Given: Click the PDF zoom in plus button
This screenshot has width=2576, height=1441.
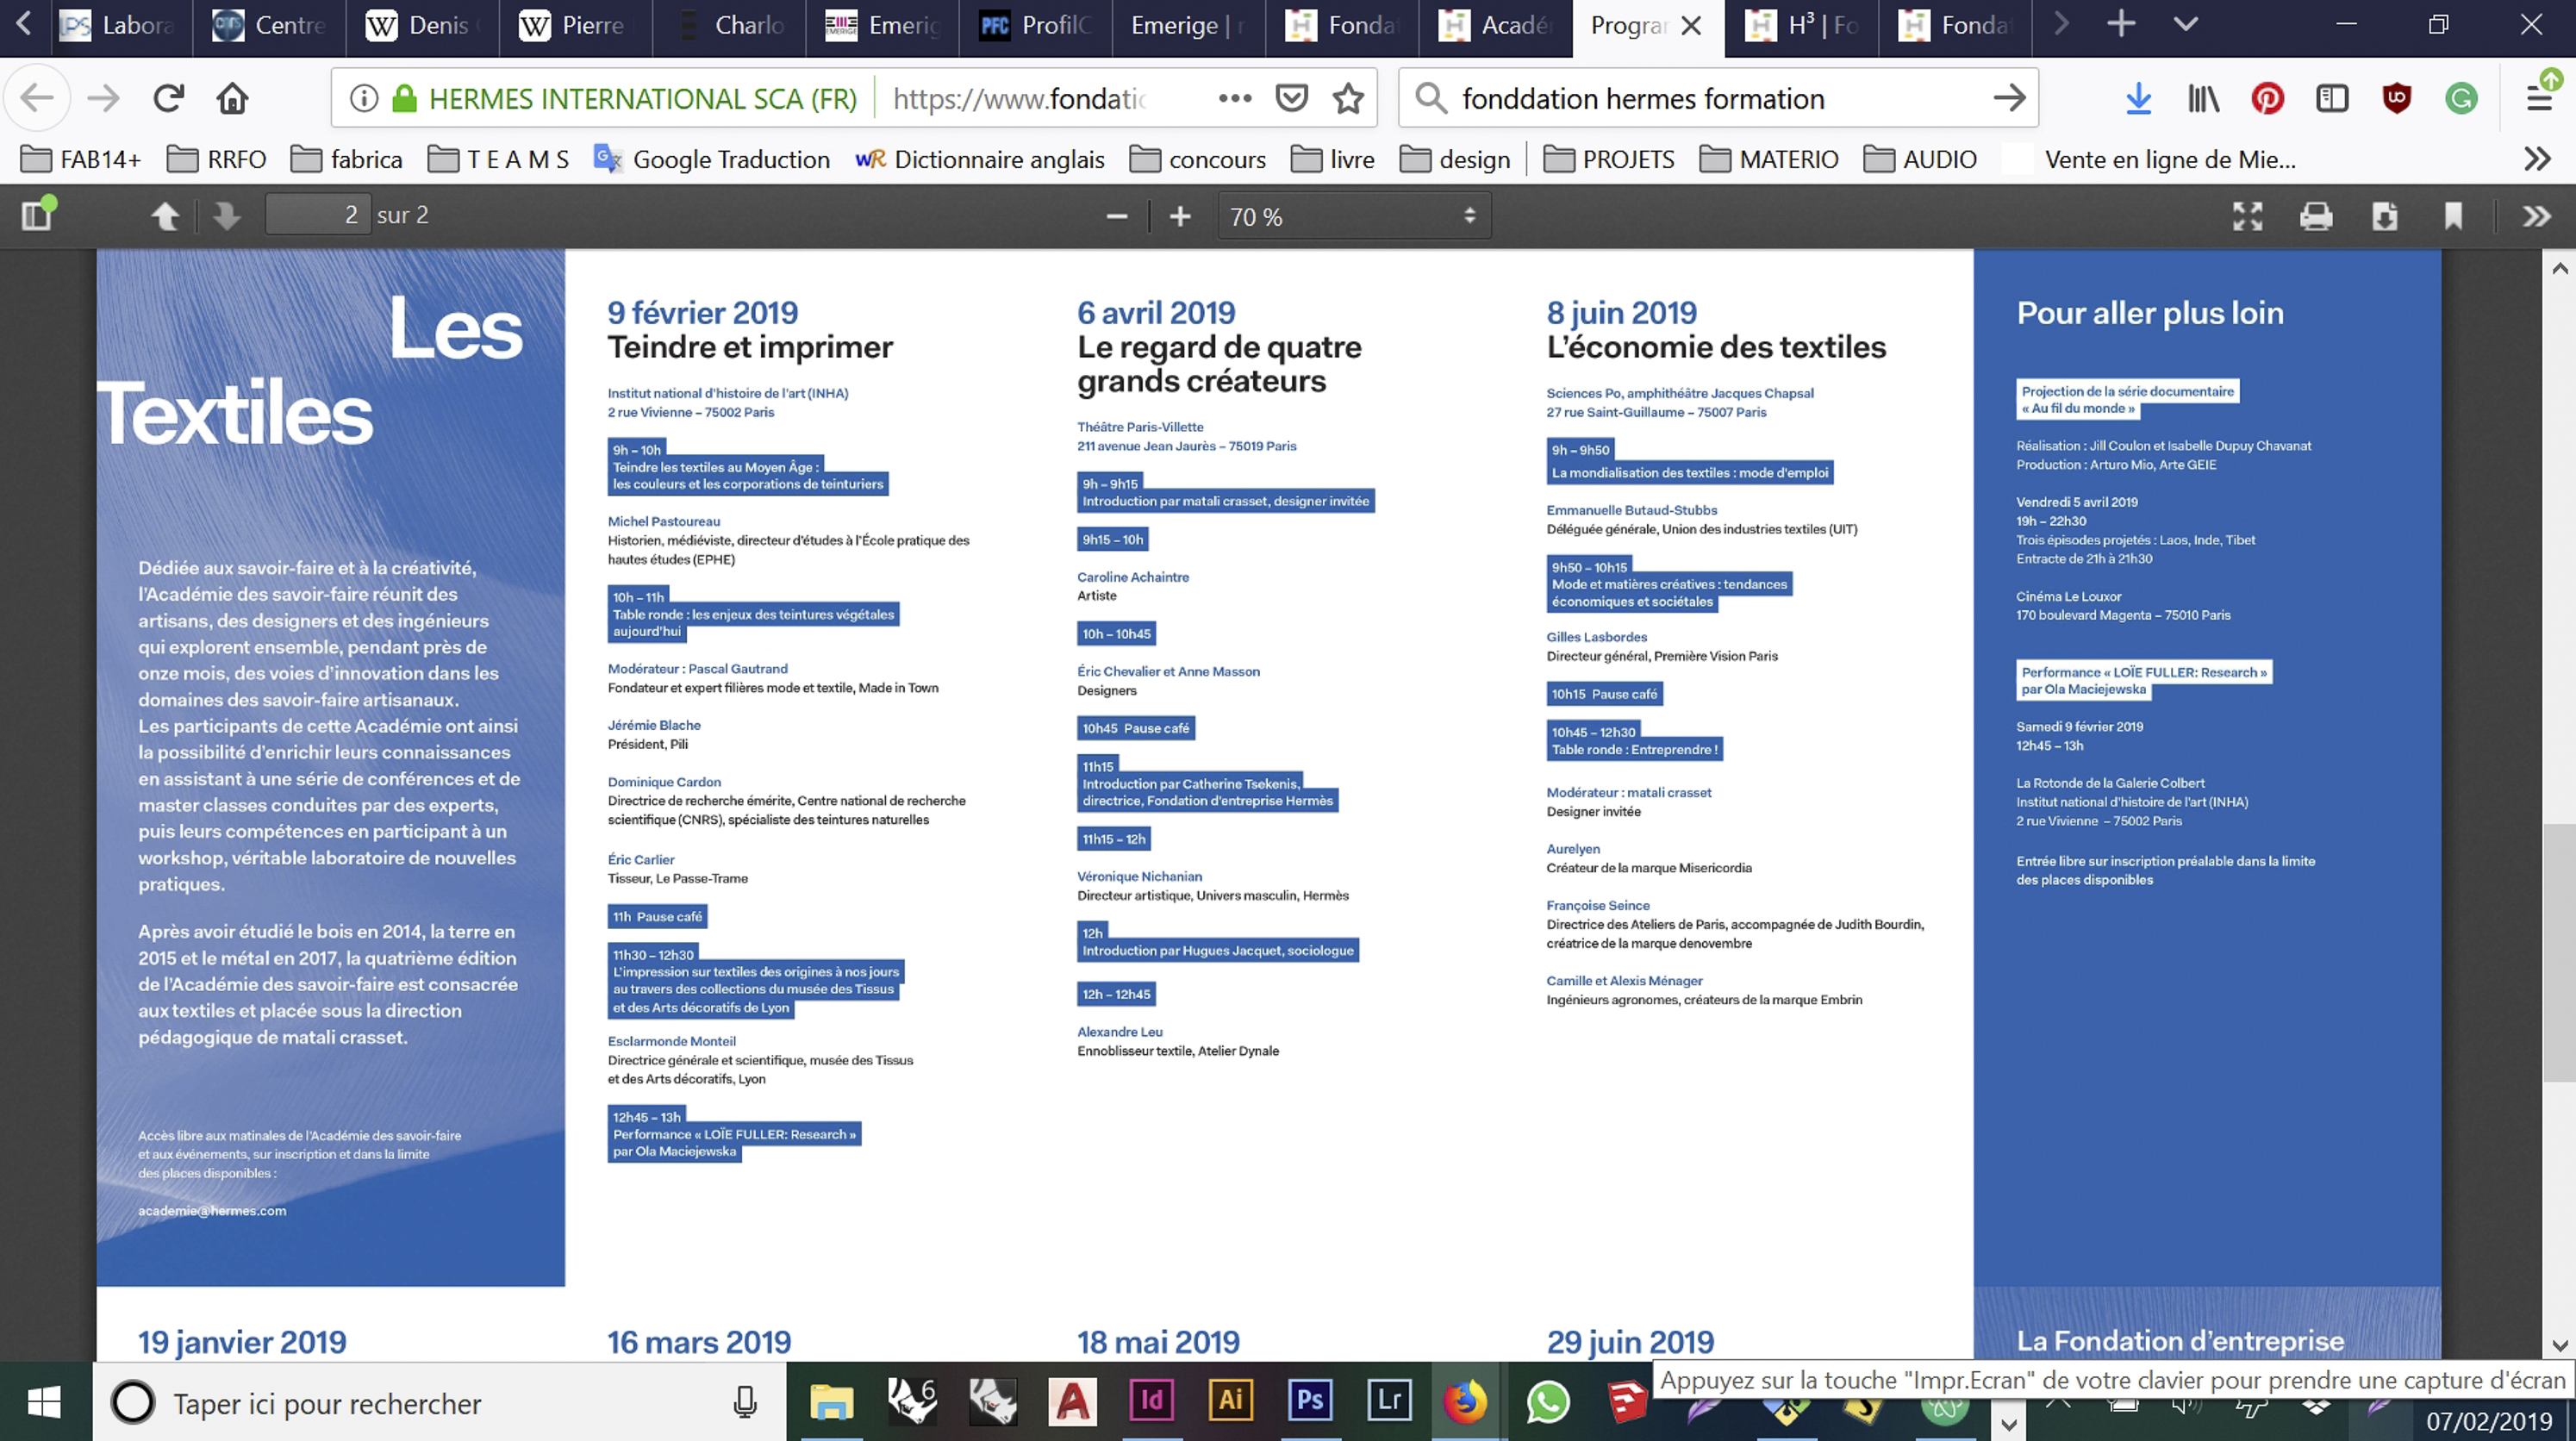Looking at the screenshot, I should click(1180, 216).
